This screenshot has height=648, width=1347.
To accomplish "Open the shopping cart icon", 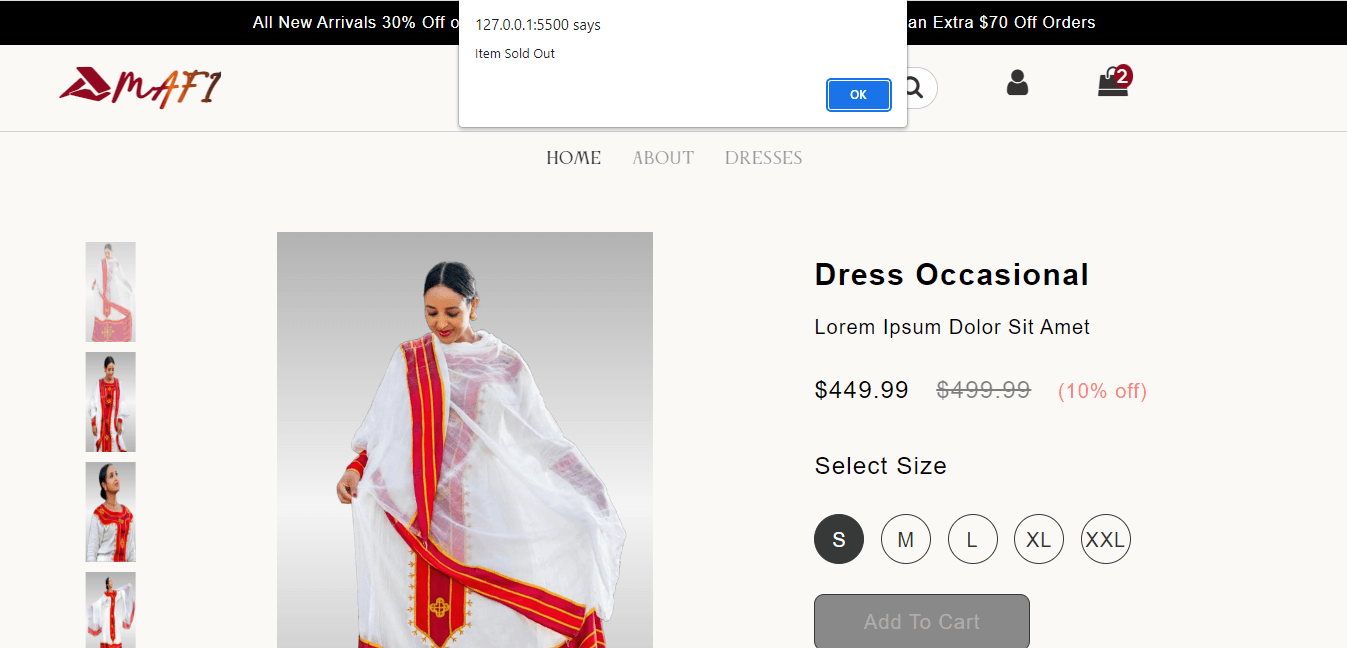I will 1113,83.
